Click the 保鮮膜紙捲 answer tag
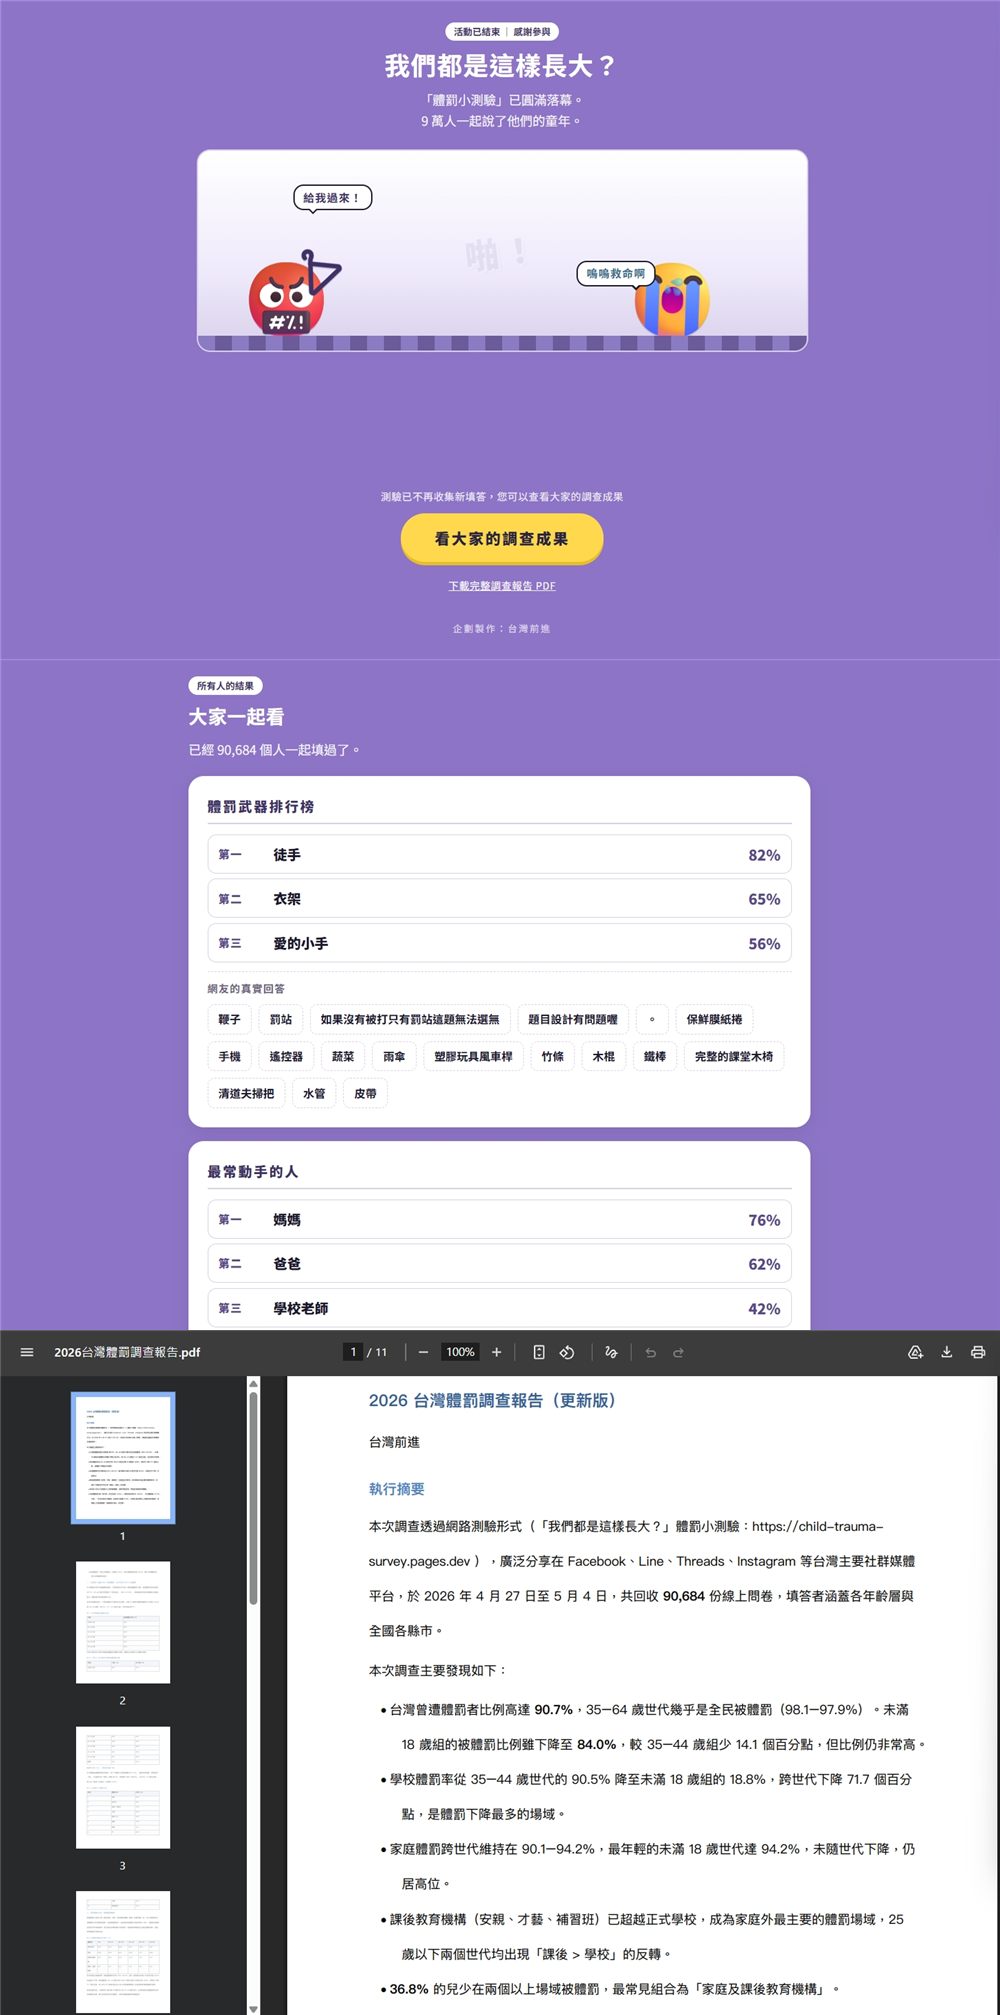 pyautogui.click(x=714, y=1019)
